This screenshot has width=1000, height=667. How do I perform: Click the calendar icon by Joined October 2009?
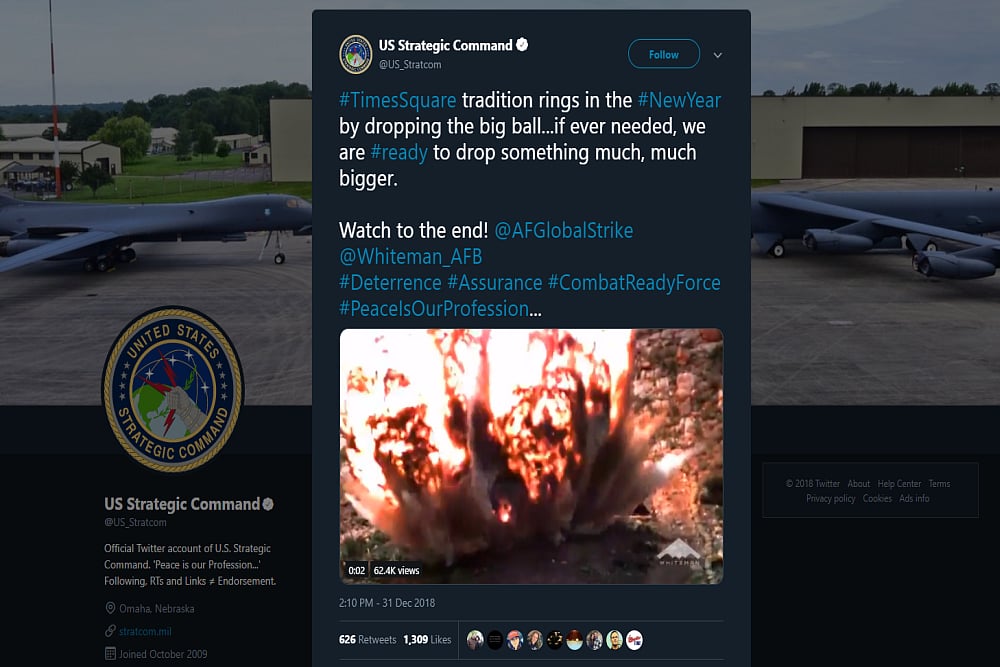click(x=110, y=654)
